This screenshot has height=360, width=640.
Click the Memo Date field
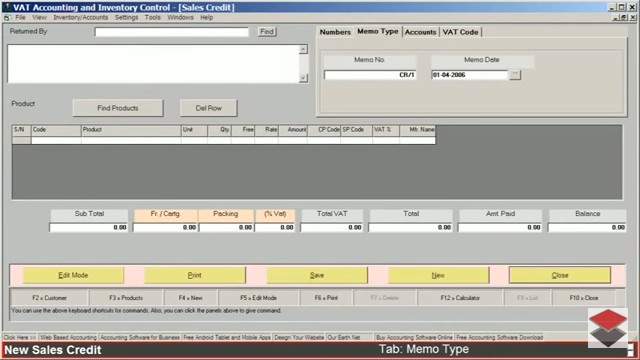coord(470,75)
